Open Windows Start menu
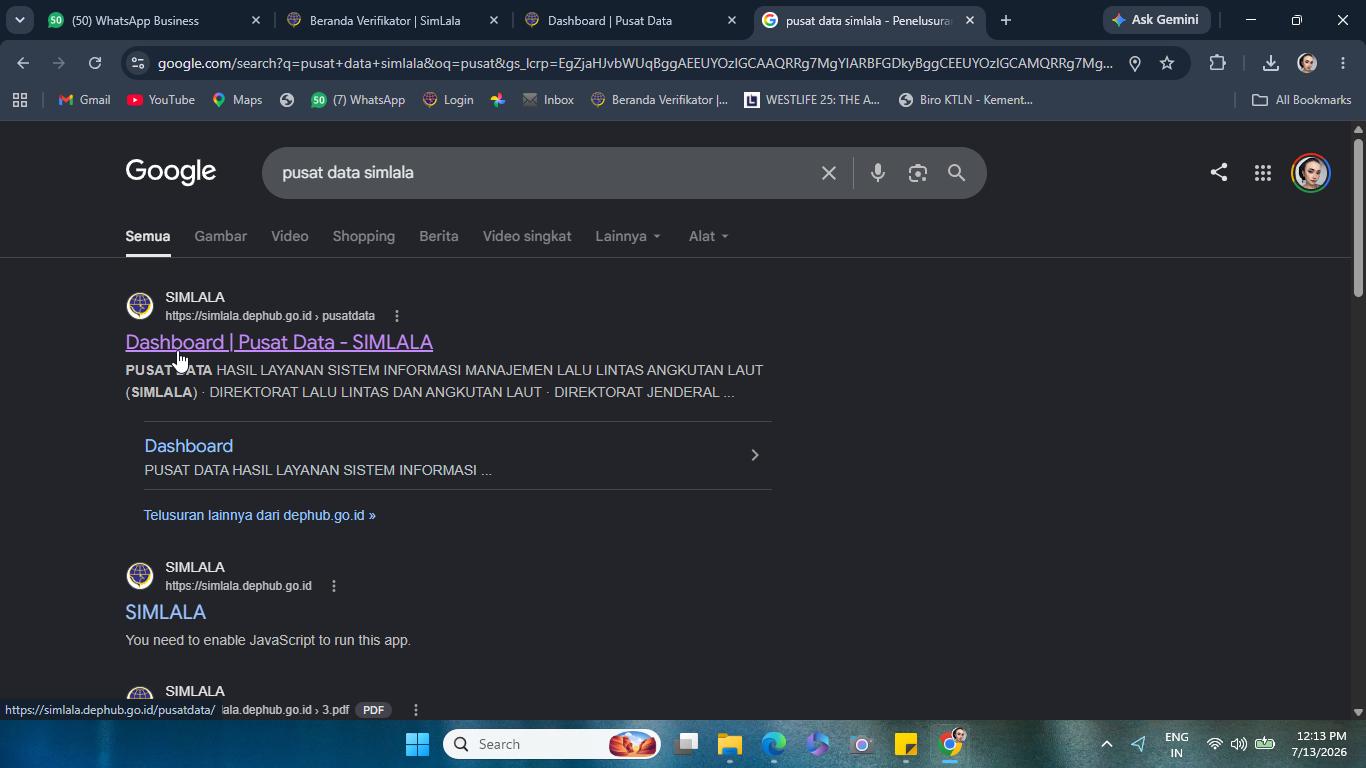The width and height of the screenshot is (1366, 768). pyautogui.click(x=418, y=744)
